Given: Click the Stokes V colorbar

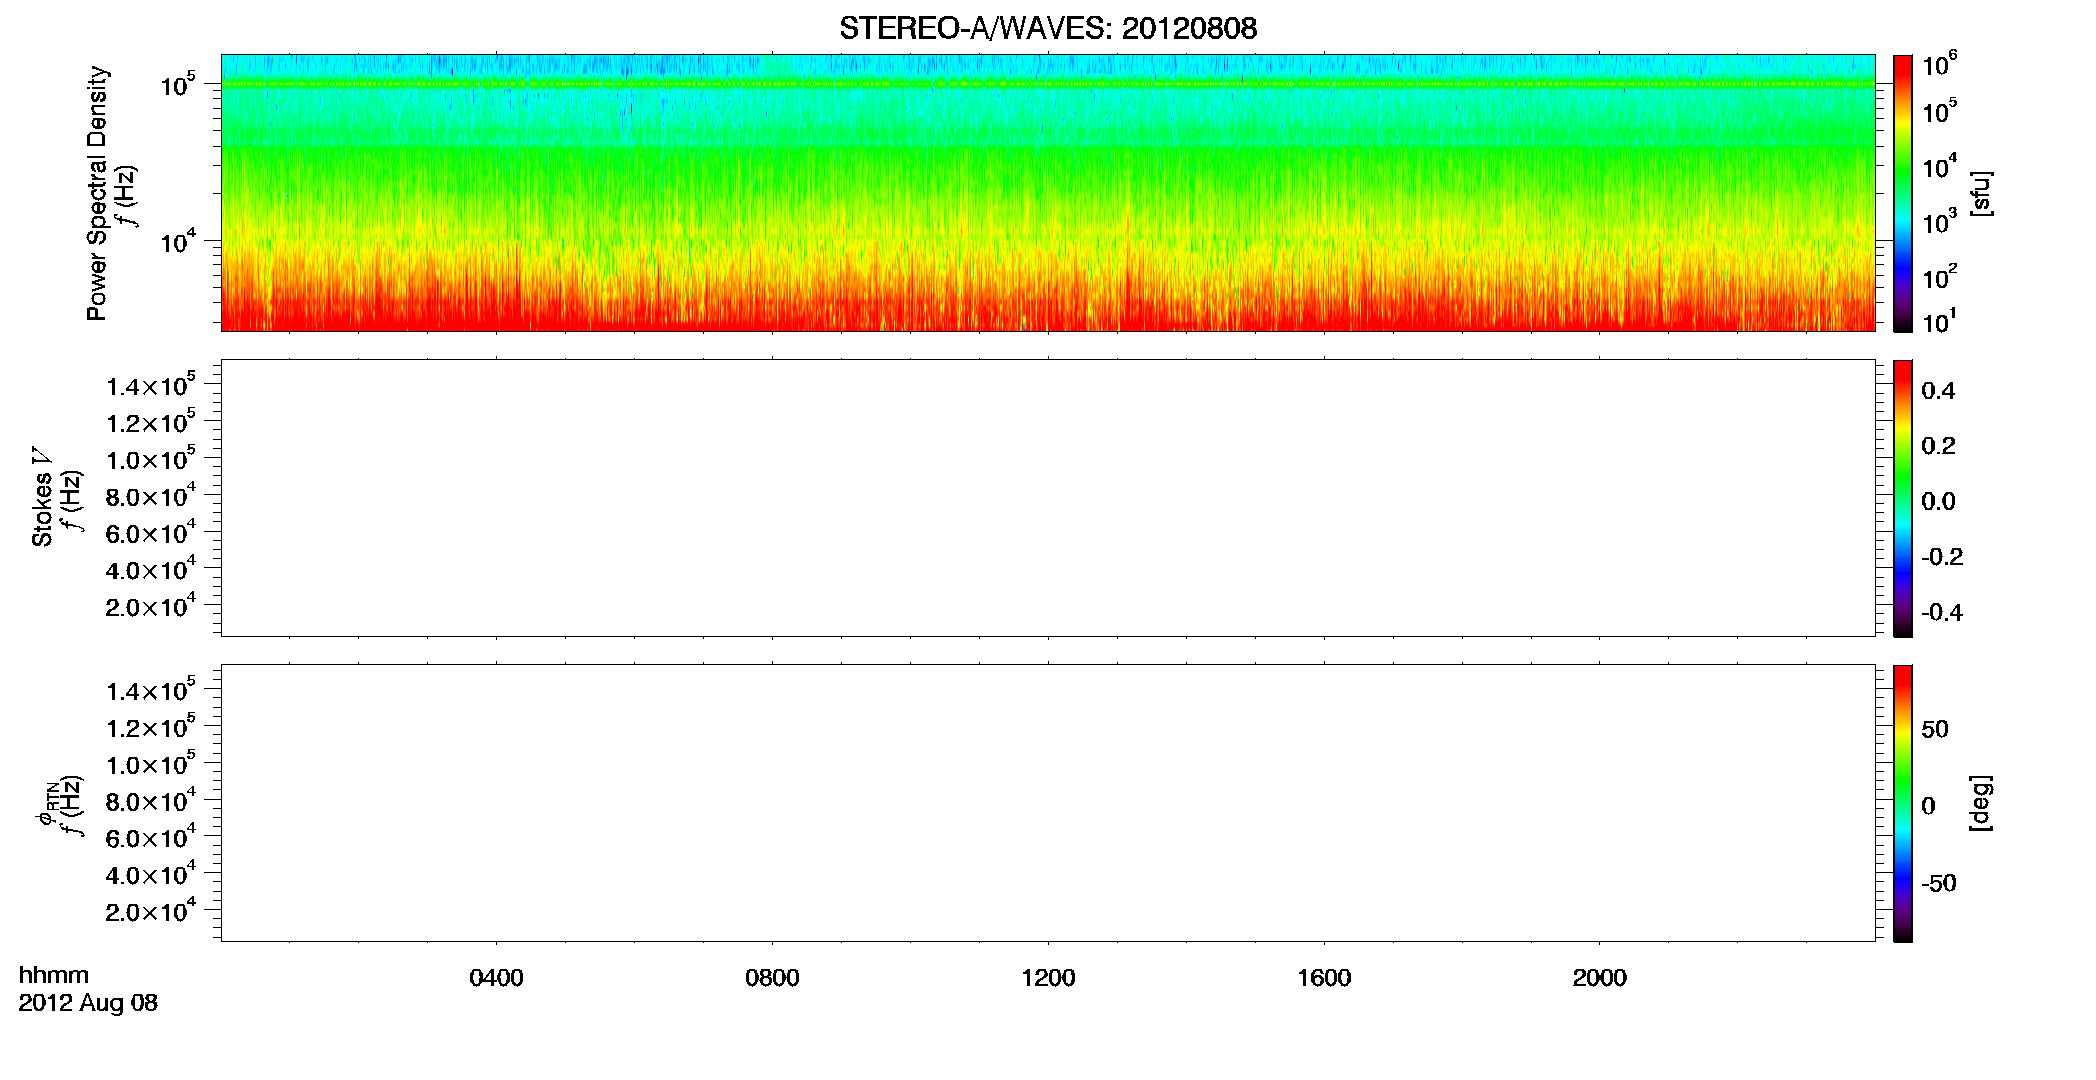Looking at the screenshot, I should point(1902,498).
